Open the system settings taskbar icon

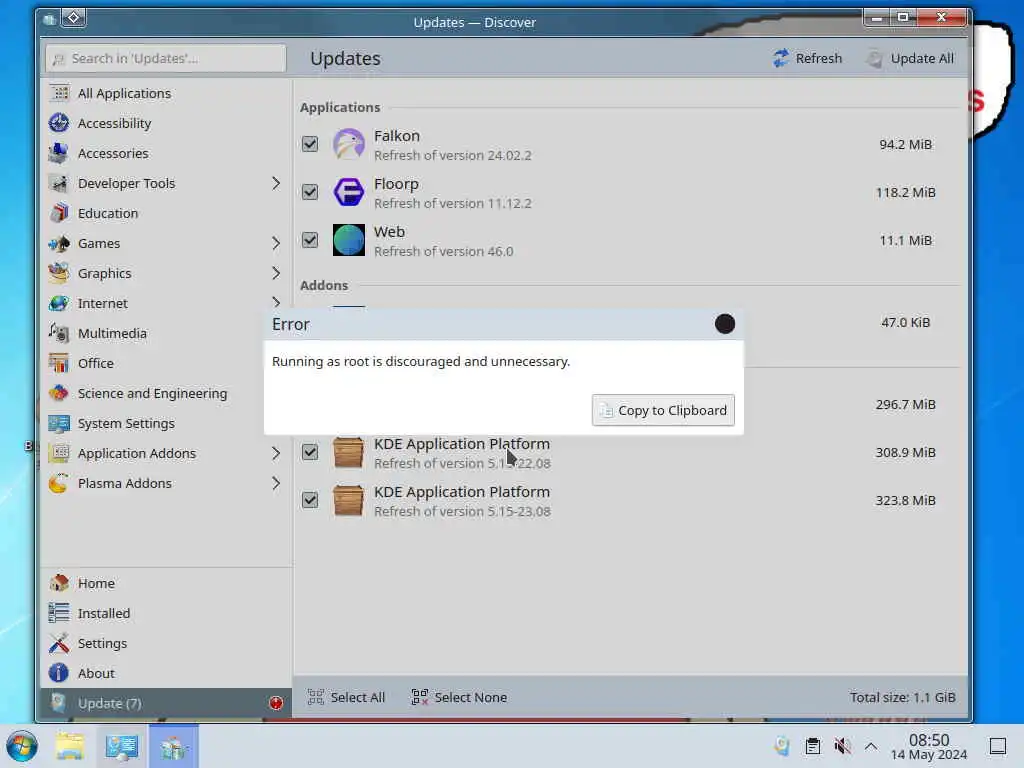121,746
